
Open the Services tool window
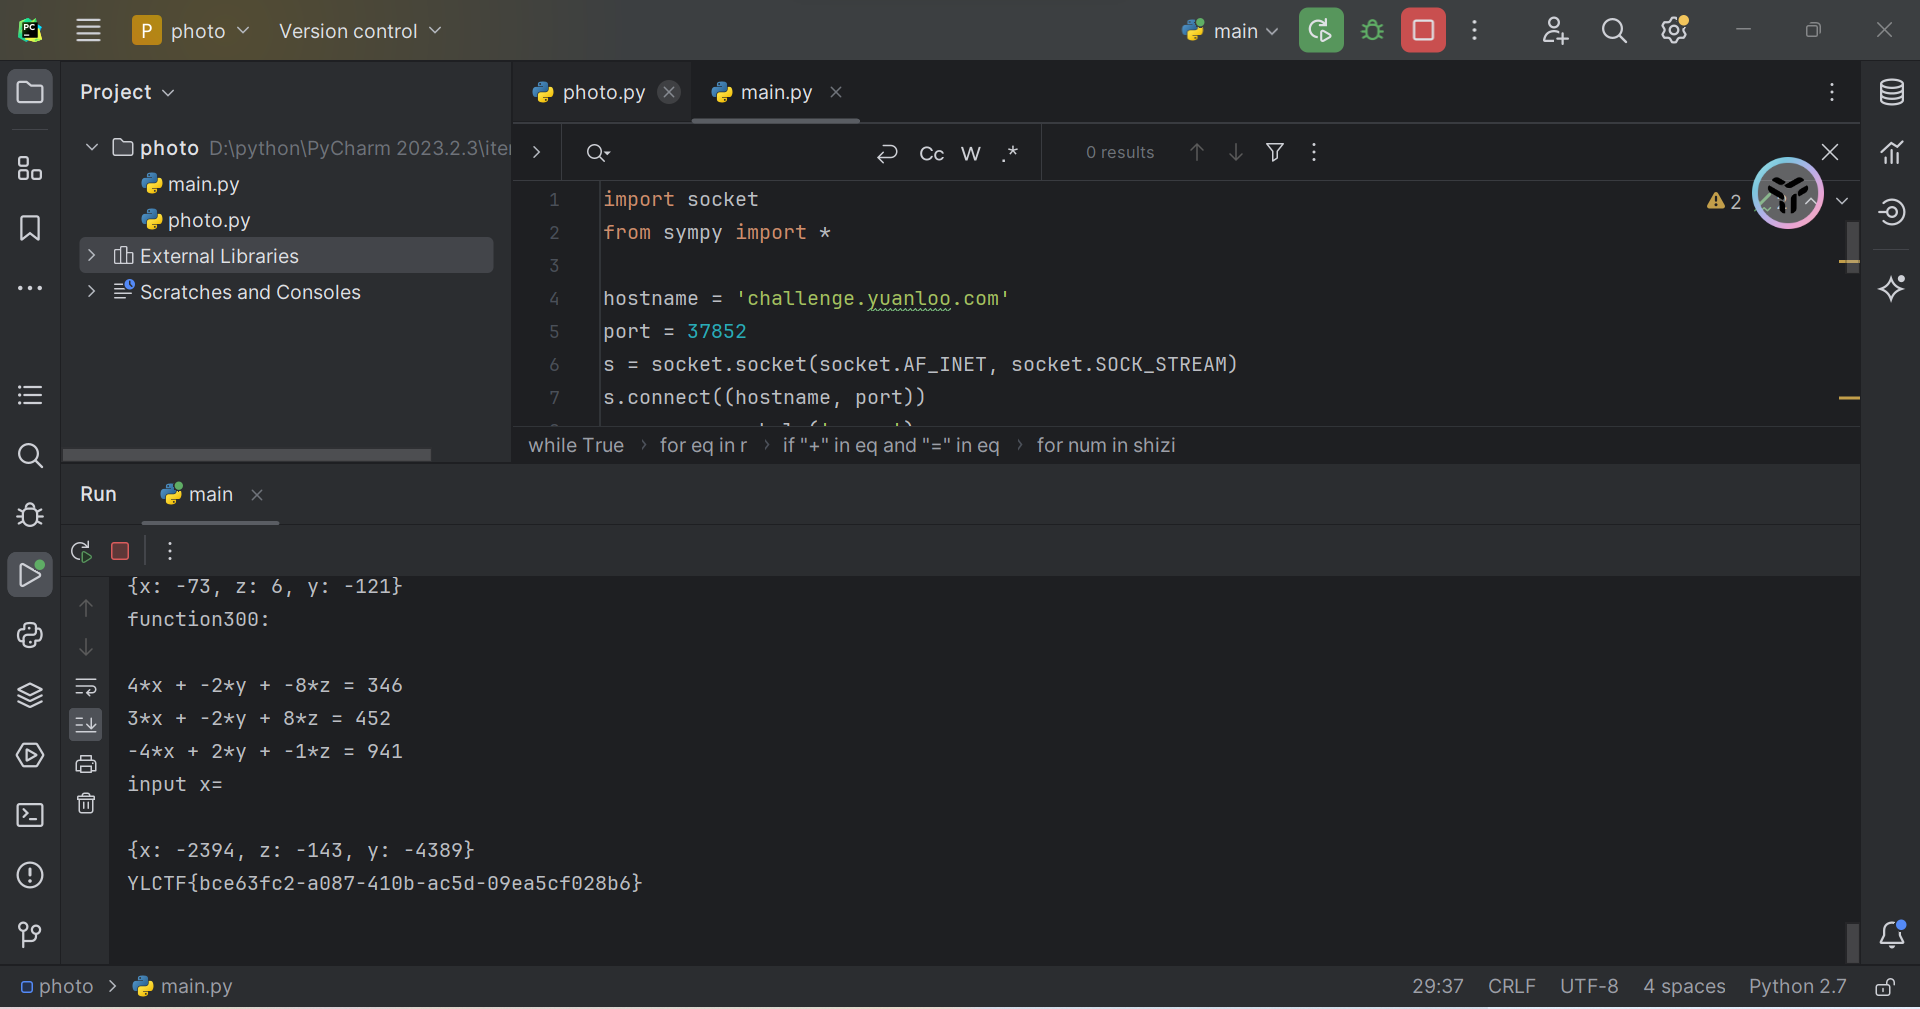pyautogui.click(x=30, y=755)
